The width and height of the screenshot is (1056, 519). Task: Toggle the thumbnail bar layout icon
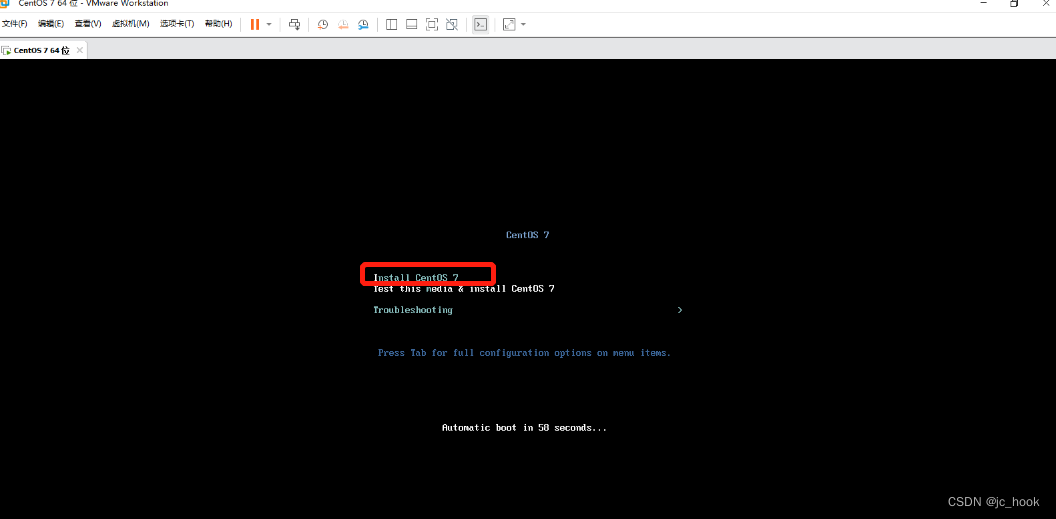(x=411, y=24)
